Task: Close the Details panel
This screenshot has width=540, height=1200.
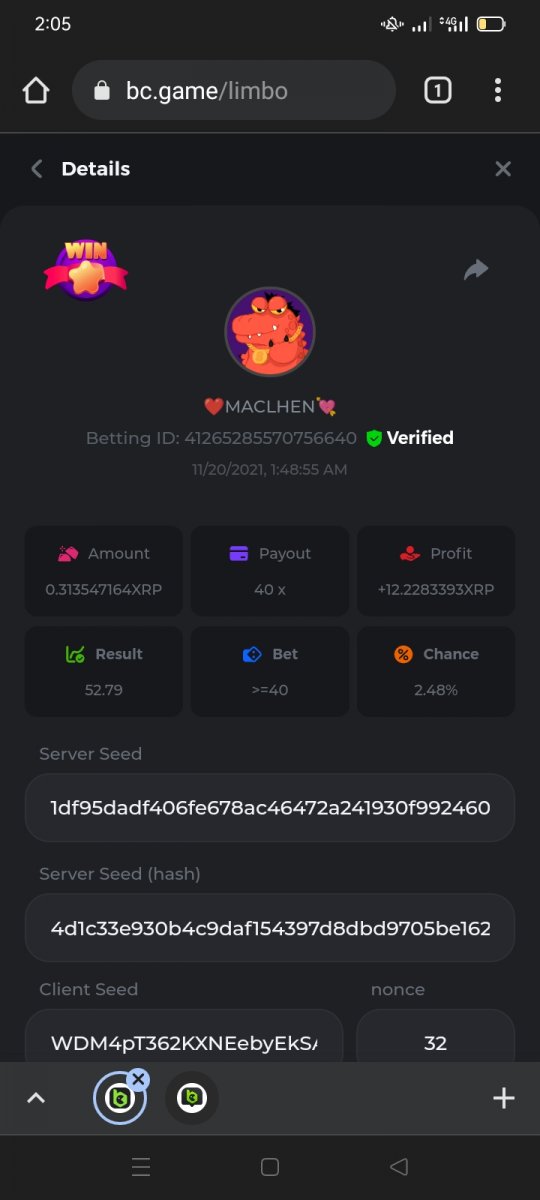Action: pos(503,169)
